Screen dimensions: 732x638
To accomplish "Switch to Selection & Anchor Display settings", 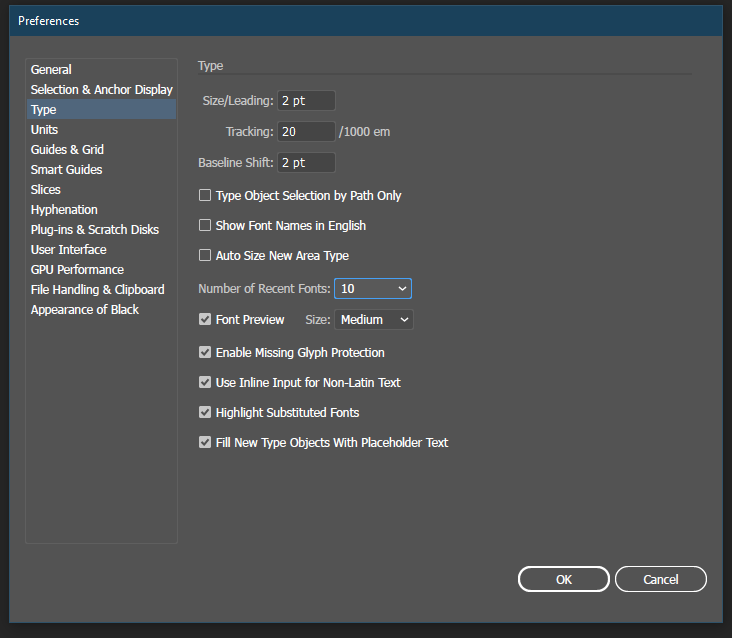I will 101,90.
